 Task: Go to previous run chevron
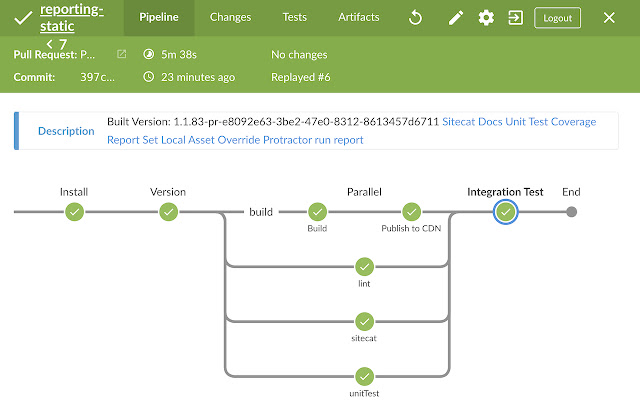tap(49, 44)
